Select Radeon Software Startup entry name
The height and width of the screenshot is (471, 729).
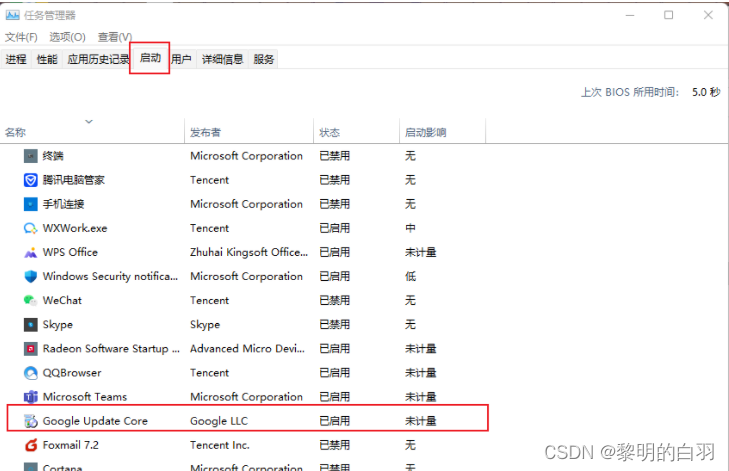(111, 349)
